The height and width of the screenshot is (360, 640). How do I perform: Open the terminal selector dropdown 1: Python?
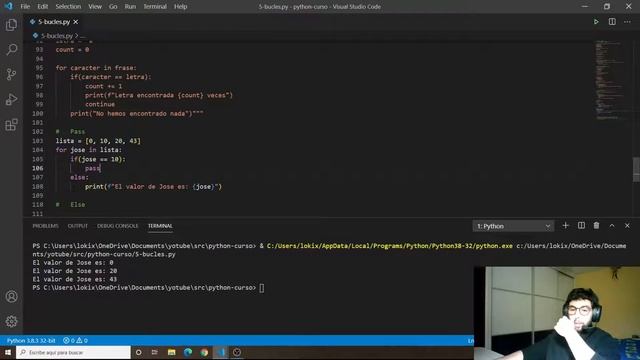(x=513, y=226)
